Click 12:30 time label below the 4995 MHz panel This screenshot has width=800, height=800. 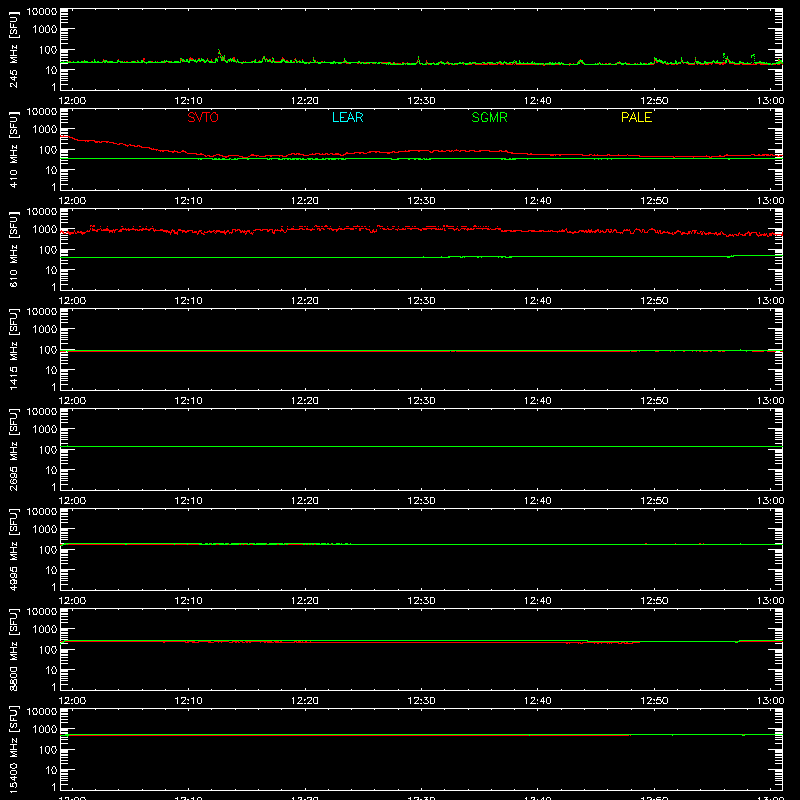tap(421, 601)
